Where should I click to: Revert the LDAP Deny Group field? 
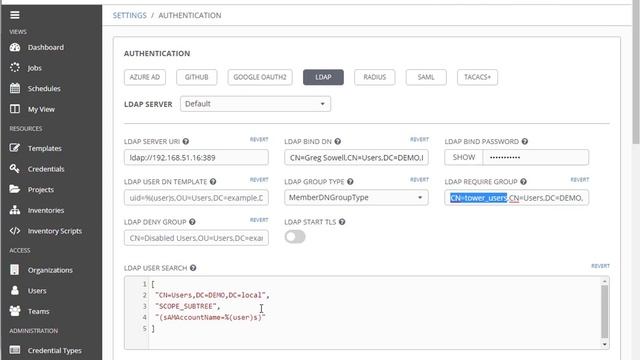pyautogui.click(x=259, y=220)
